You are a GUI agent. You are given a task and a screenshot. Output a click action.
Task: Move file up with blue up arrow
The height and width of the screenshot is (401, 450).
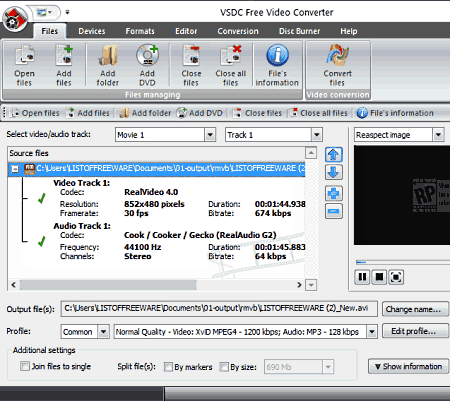point(334,154)
